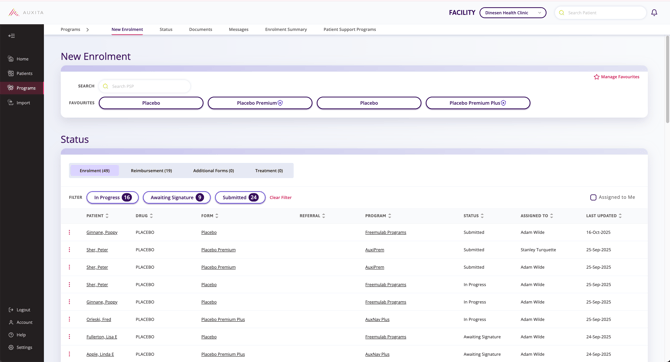Screen dimensions: 670x362
Task: Open the Messages tab
Action: 238,29
